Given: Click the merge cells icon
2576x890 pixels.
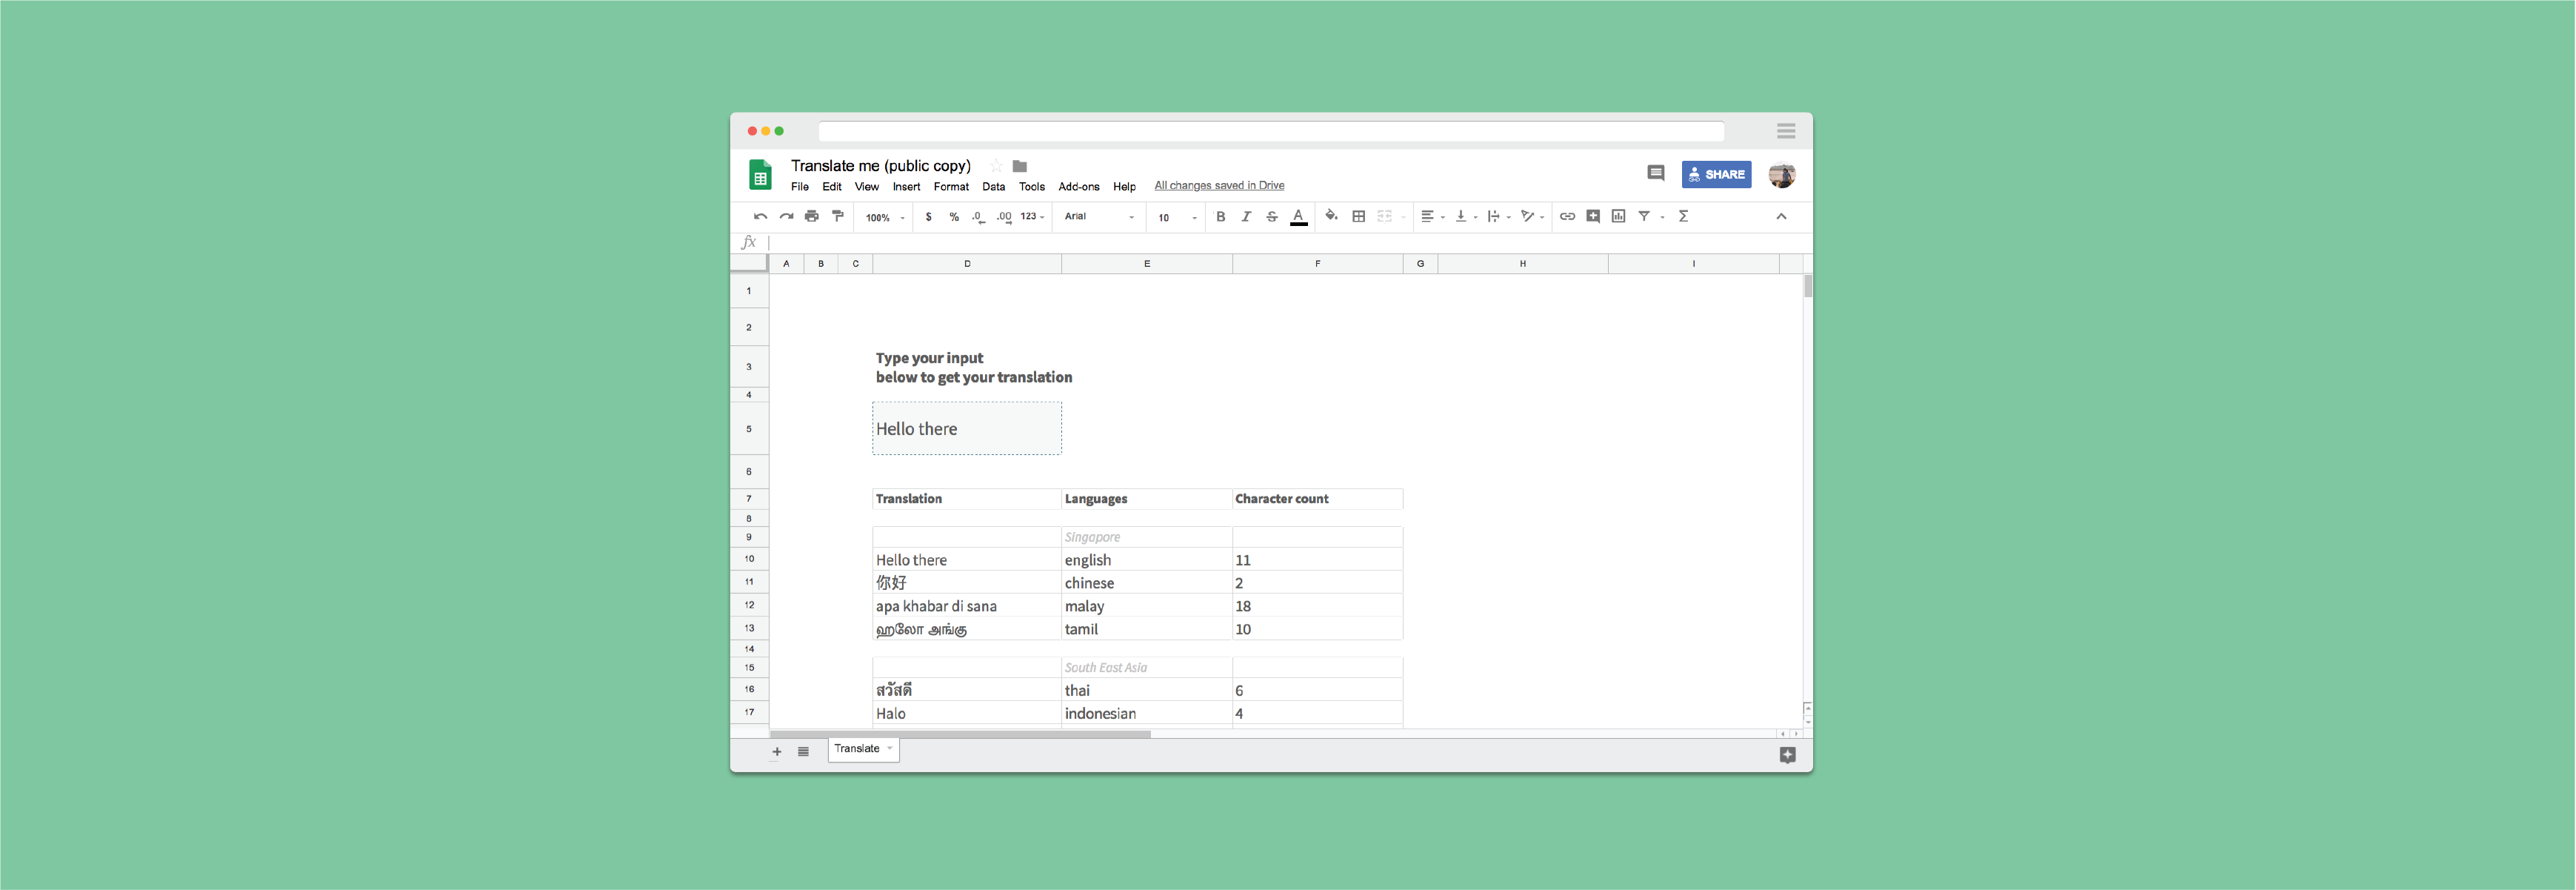Looking at the screenshot, I should [1385, 216].
